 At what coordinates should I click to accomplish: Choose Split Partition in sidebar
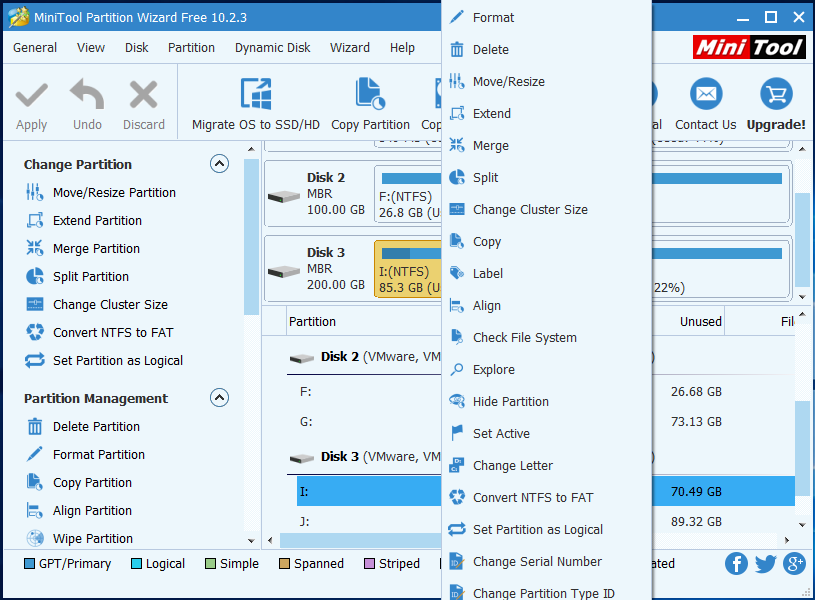(x=77, y=277)
